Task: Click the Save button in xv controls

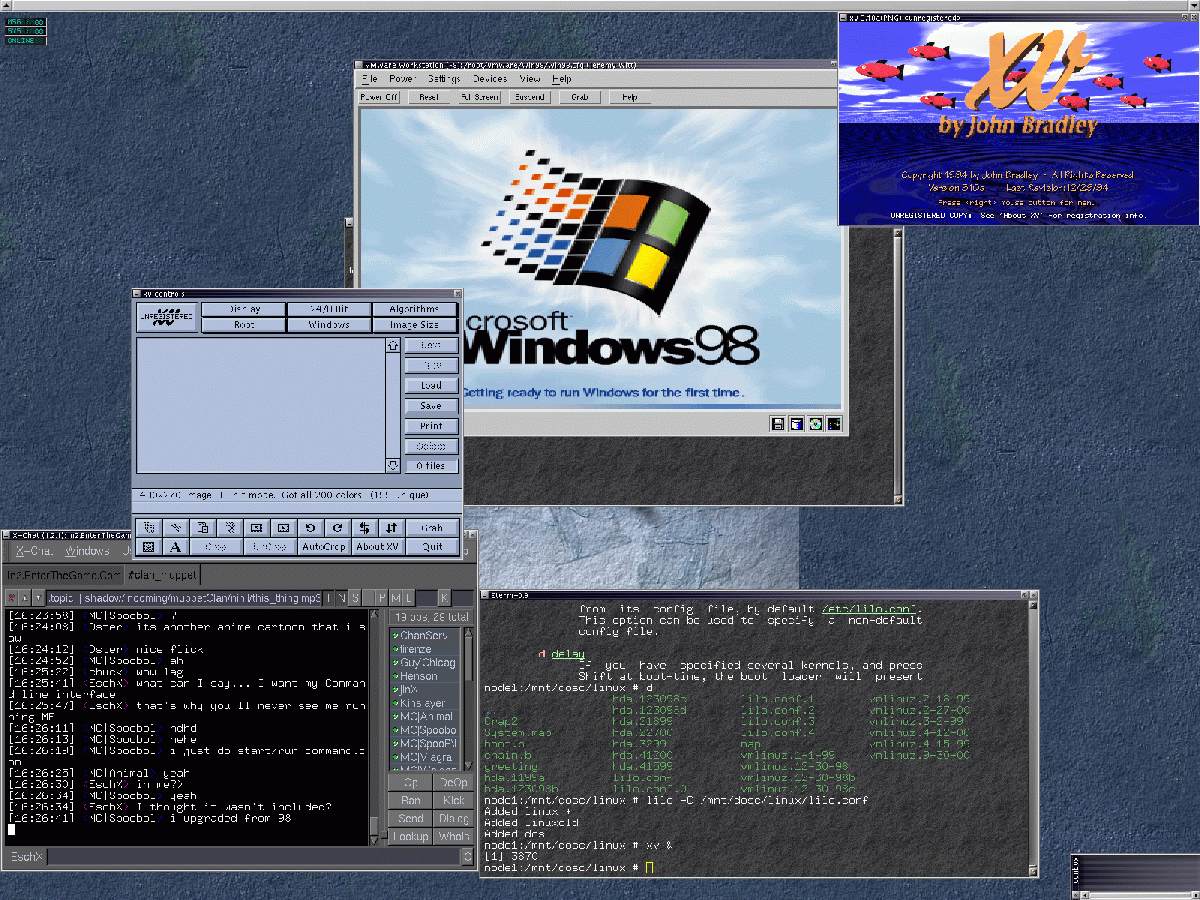Action: point(431,406)
